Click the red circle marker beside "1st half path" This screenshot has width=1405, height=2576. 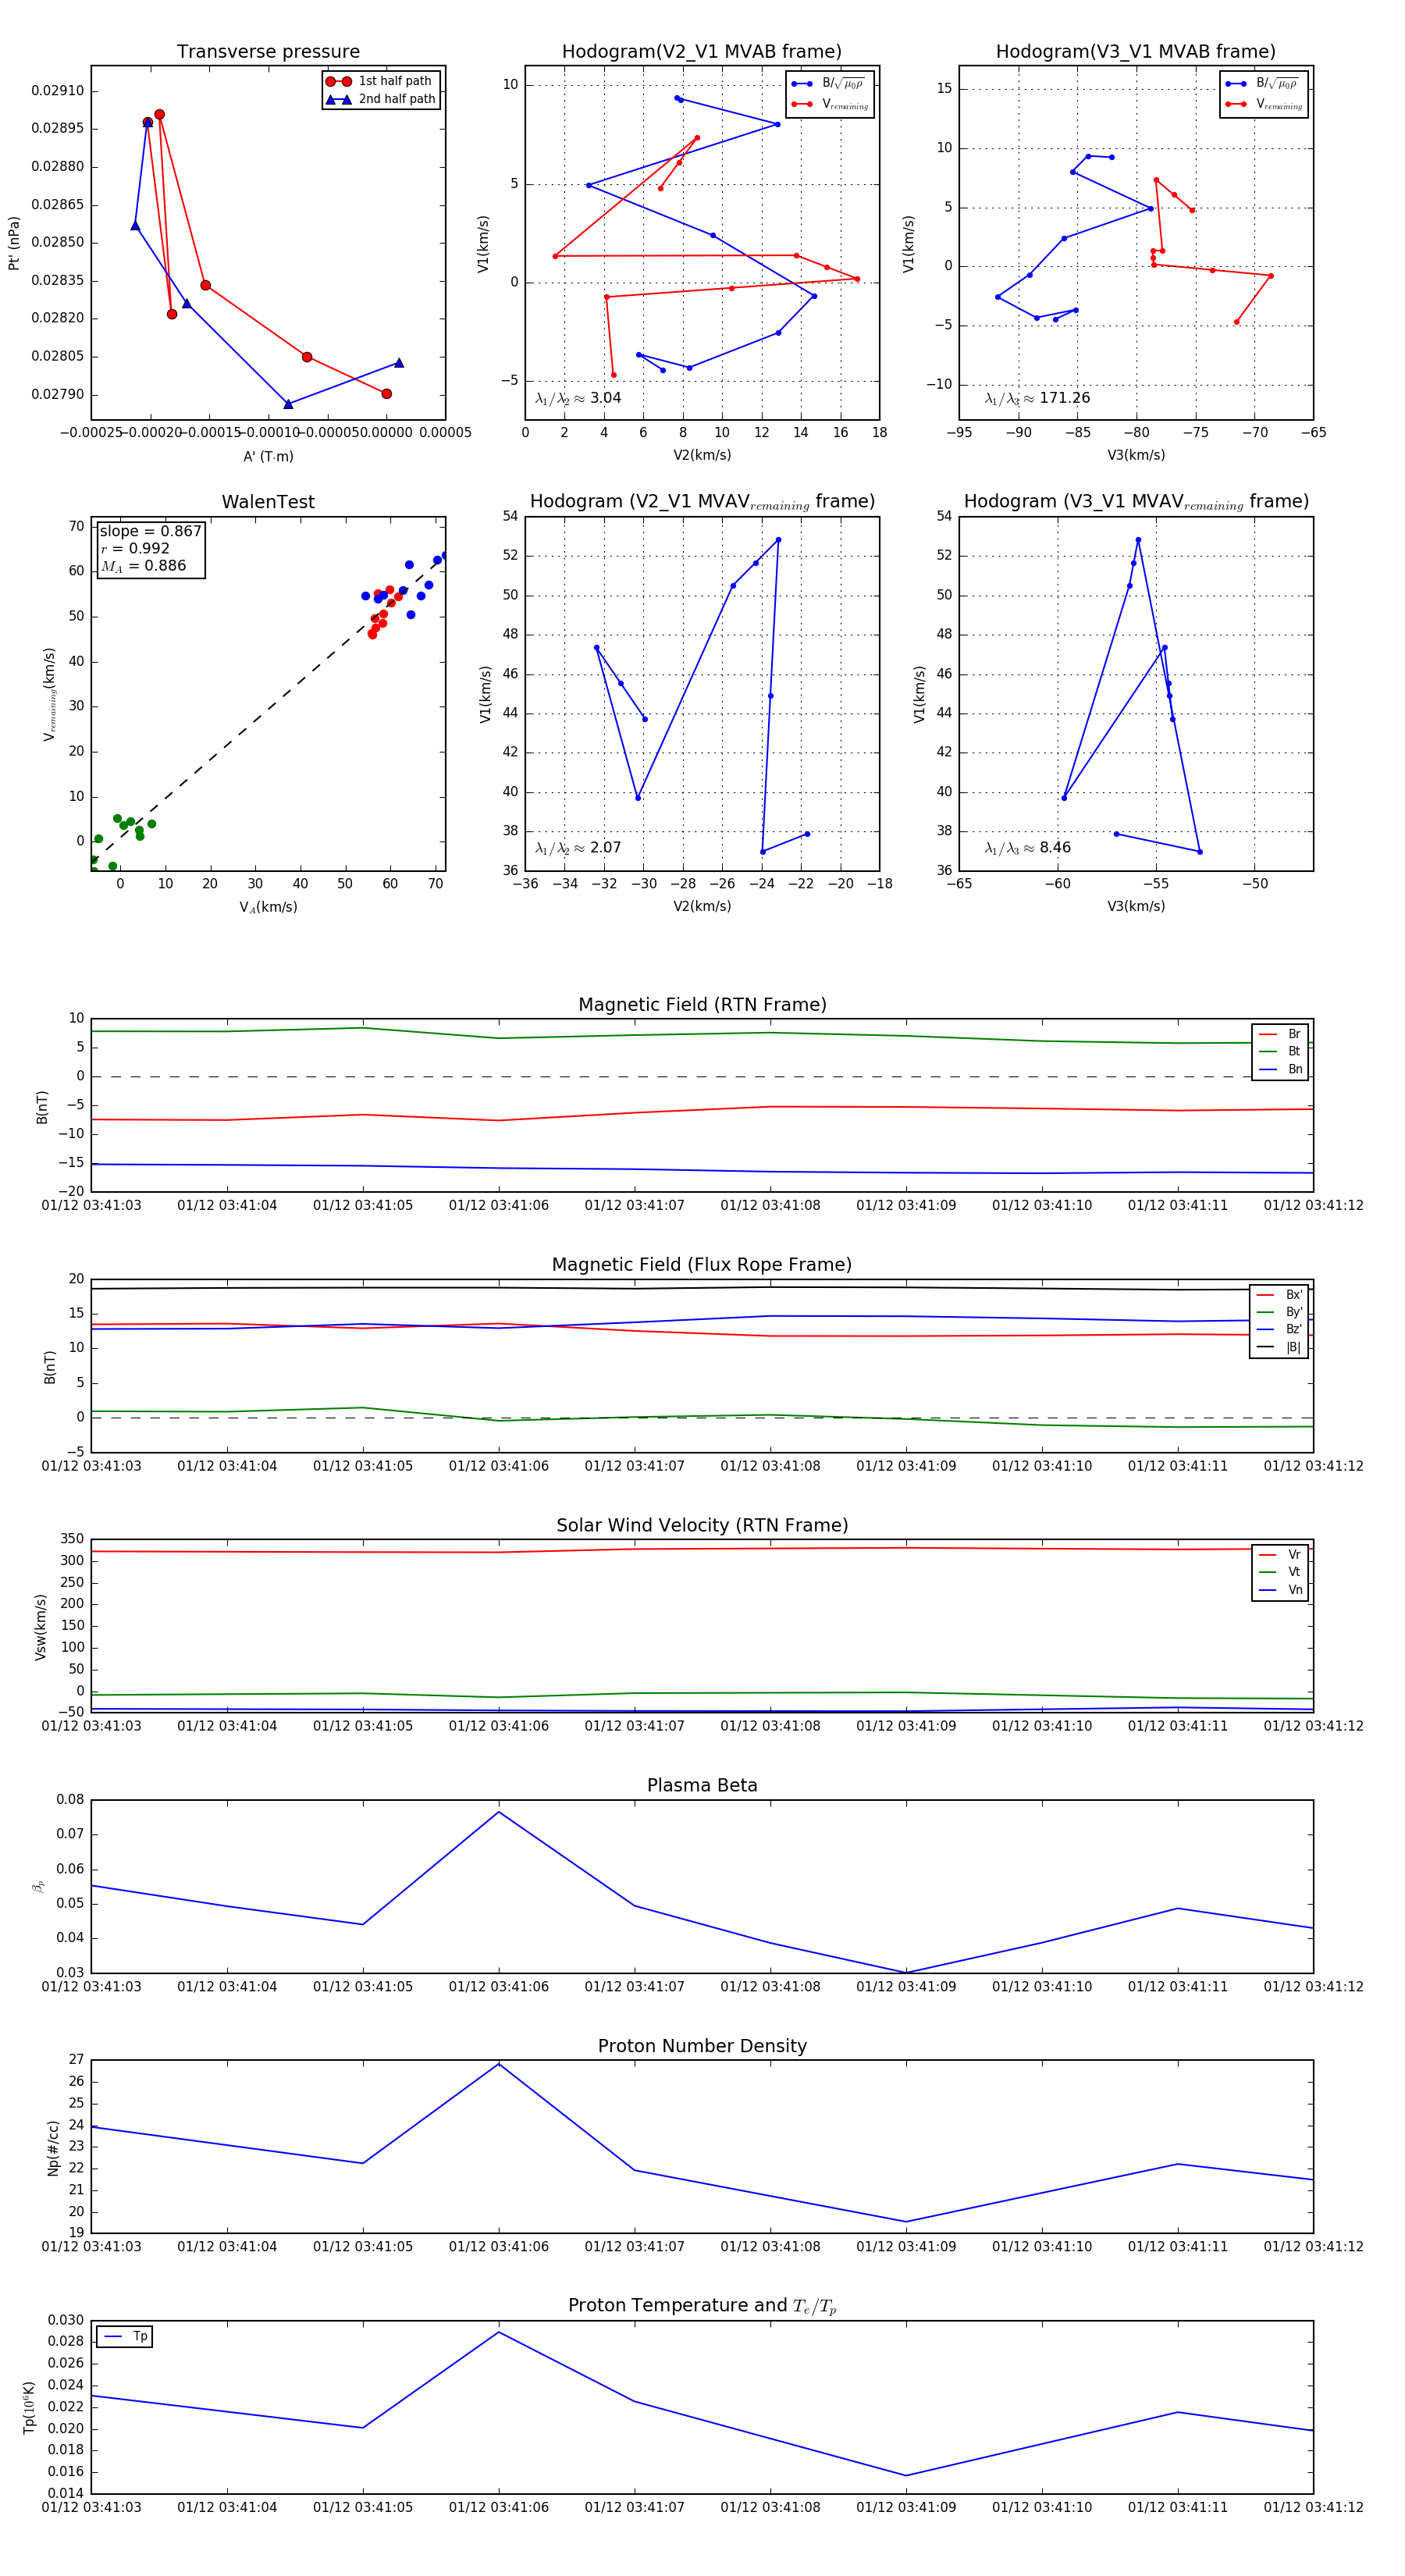pos(338,81)
